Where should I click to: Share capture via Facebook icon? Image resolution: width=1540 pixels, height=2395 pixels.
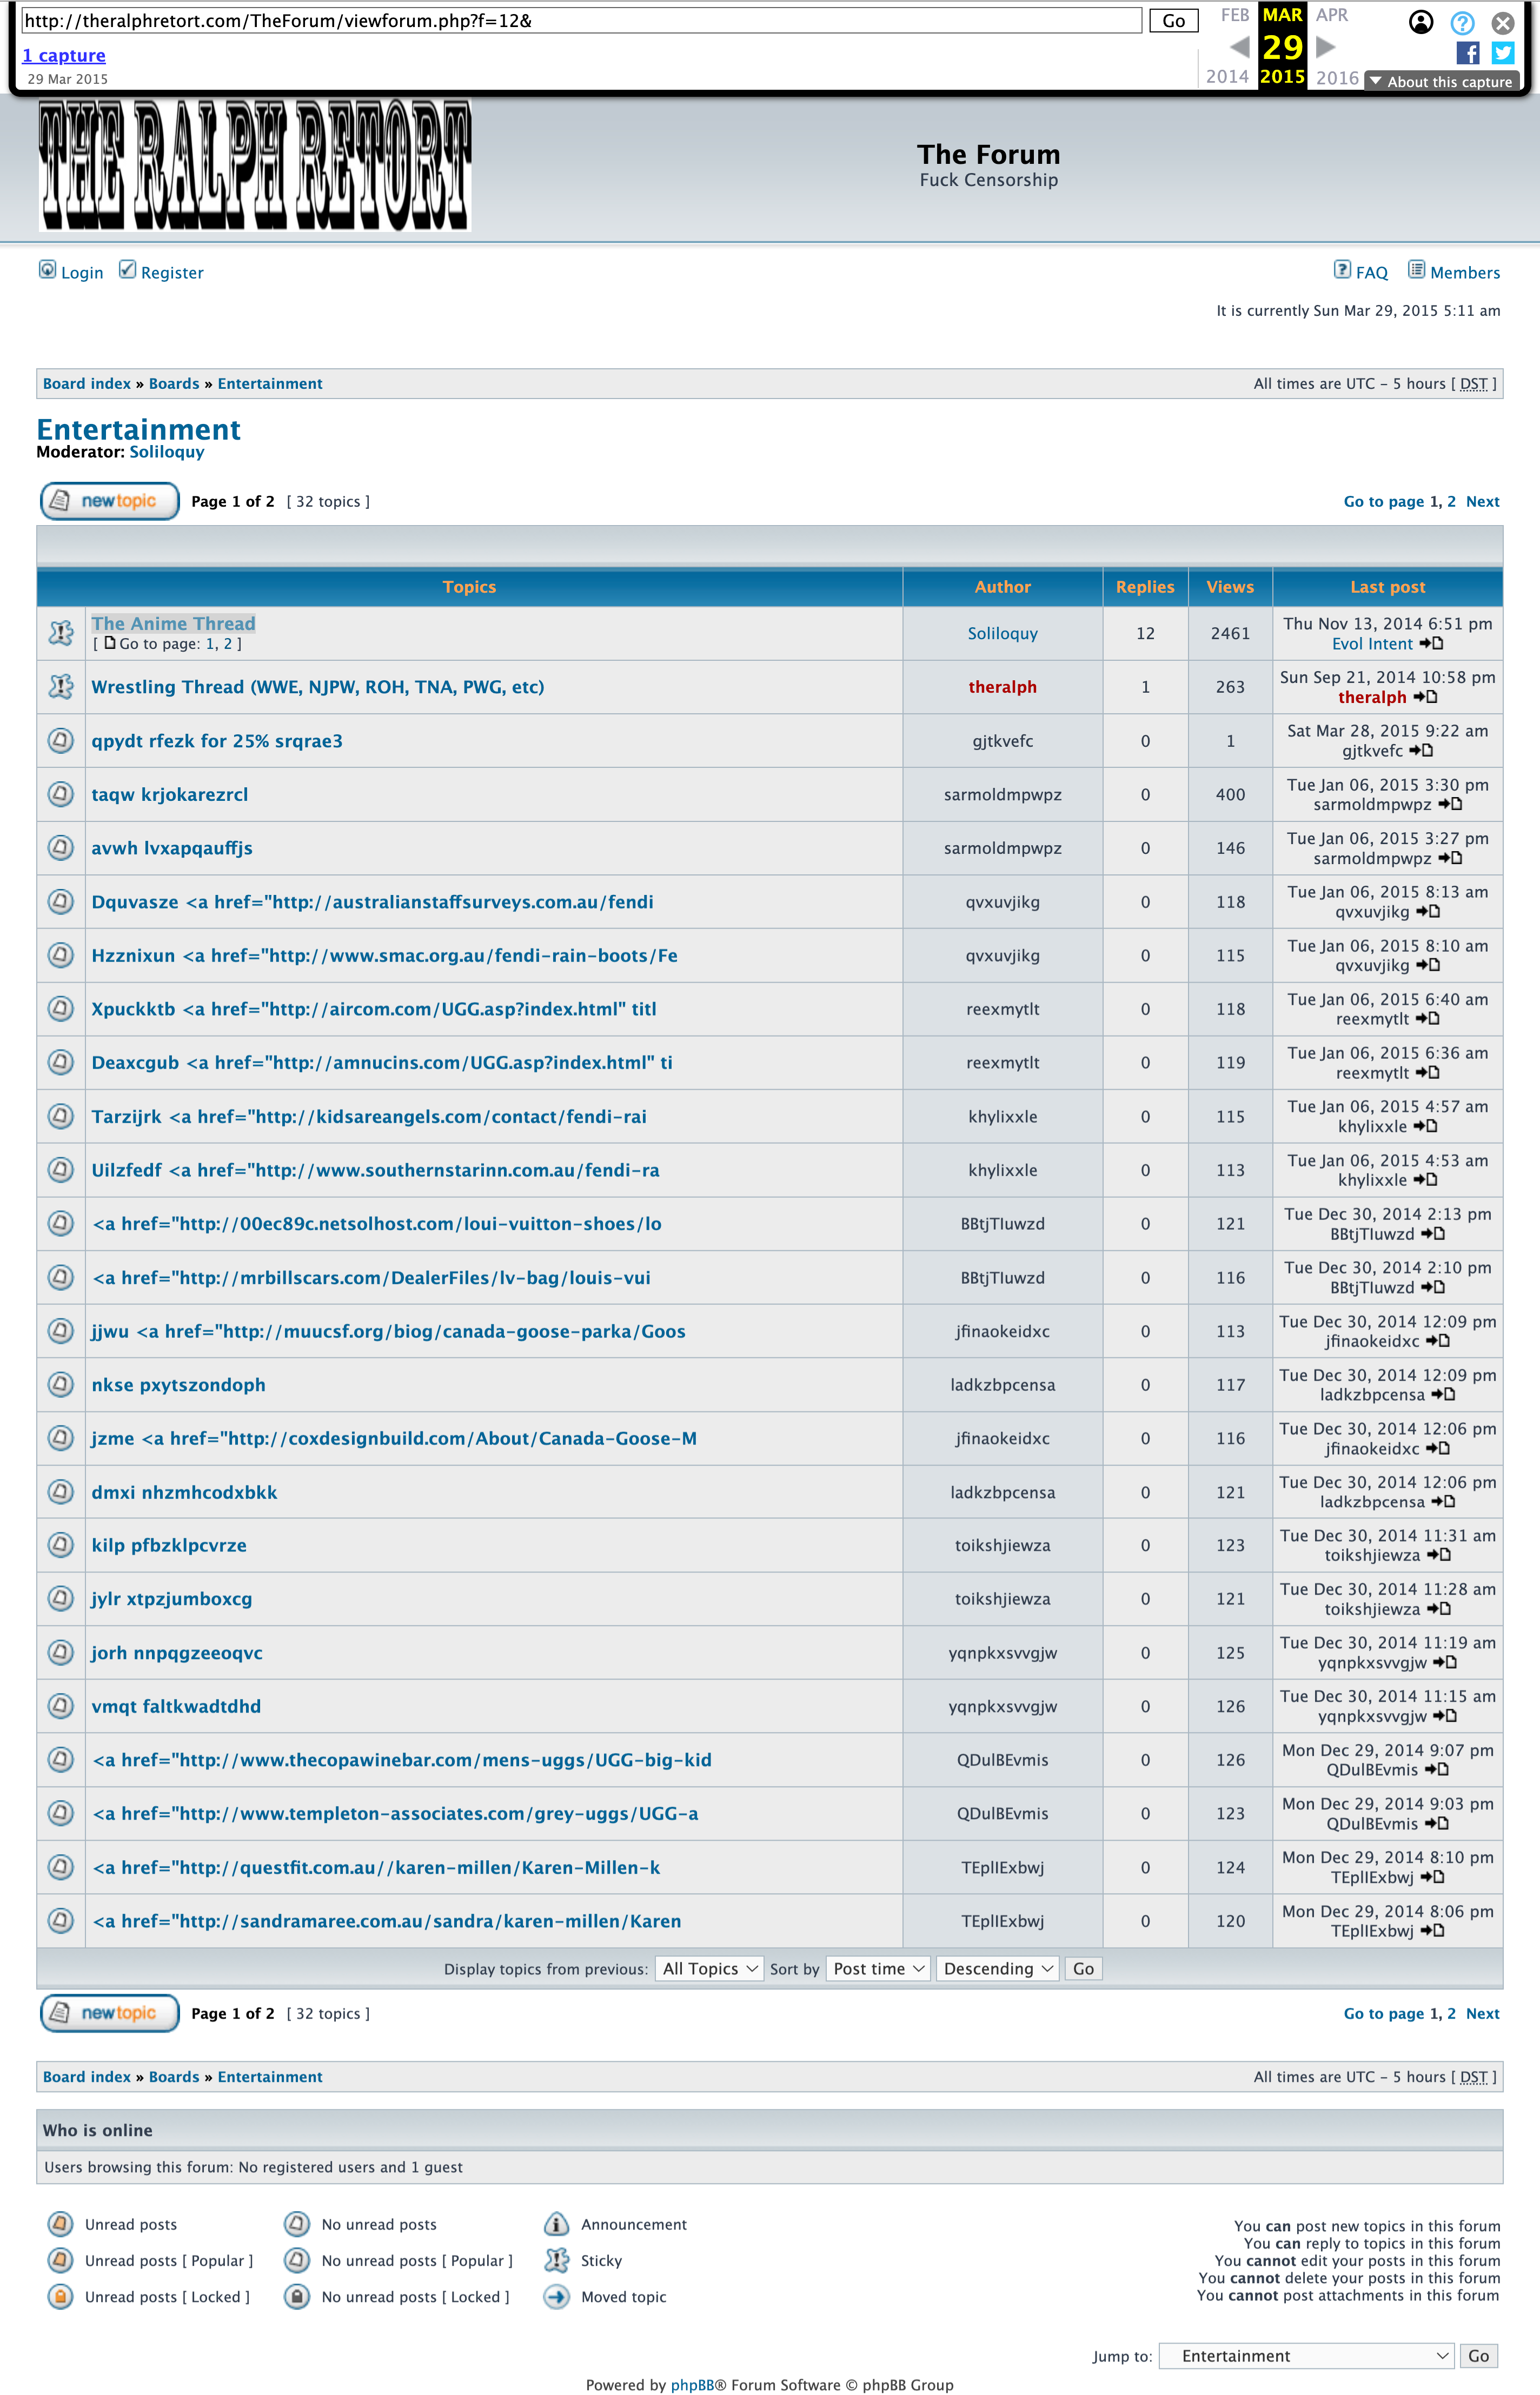point(1467,53)
